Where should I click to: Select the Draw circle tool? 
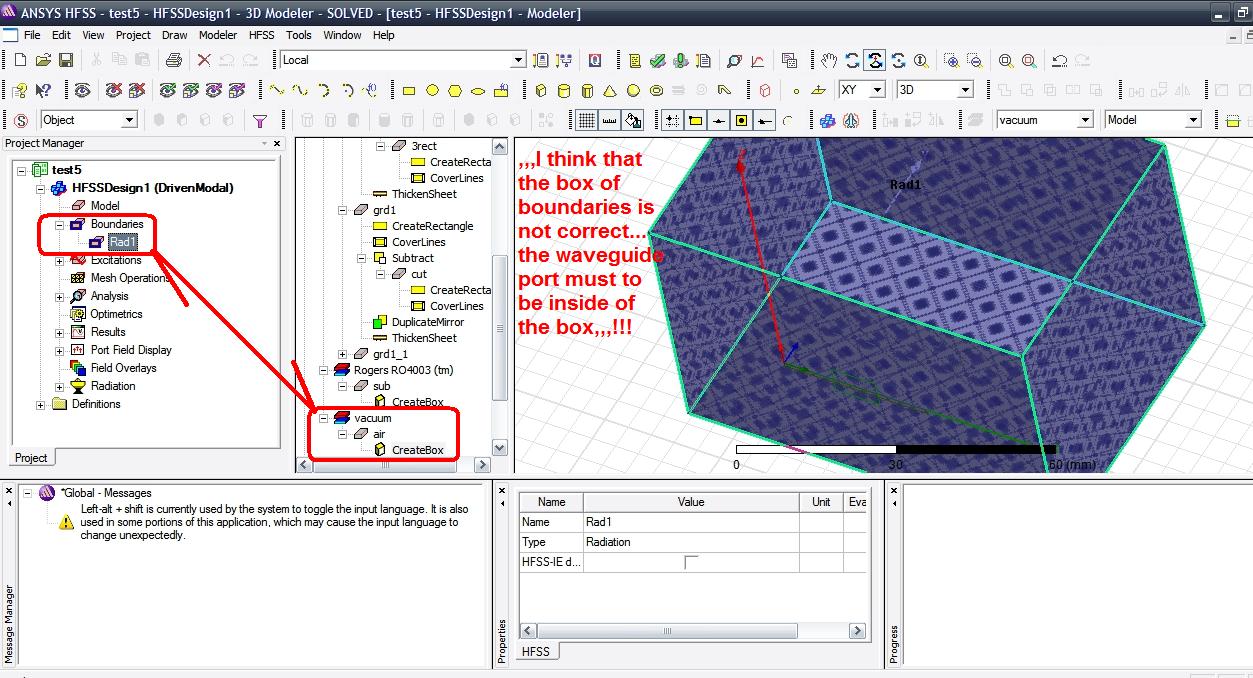432,90
